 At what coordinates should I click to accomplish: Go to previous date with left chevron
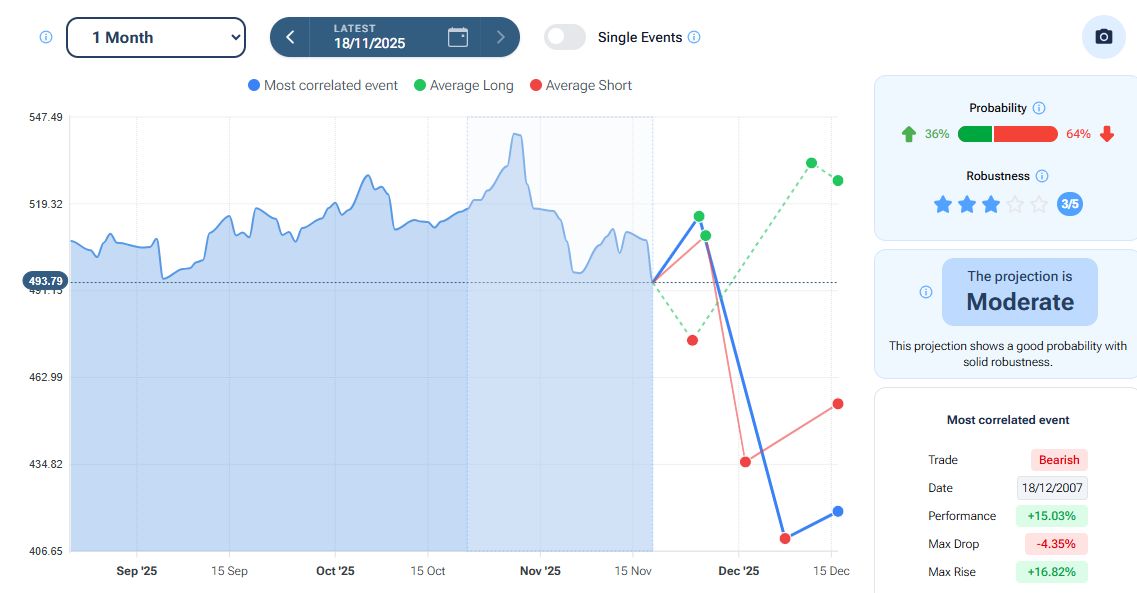coord(290,37)
